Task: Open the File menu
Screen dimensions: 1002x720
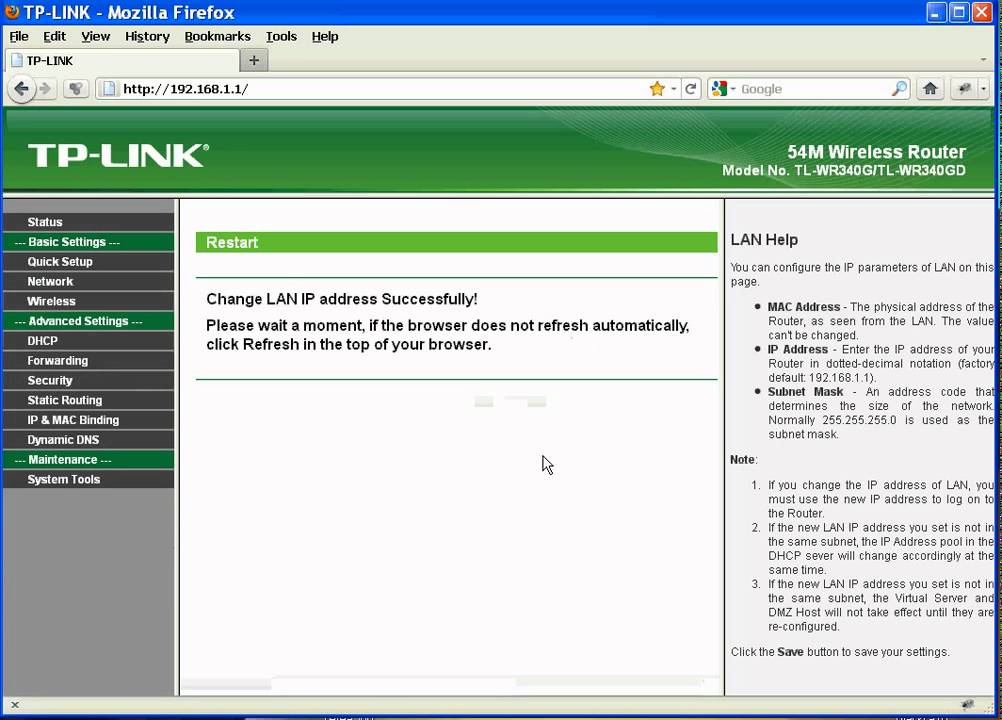Action: [x=19, y=36]
